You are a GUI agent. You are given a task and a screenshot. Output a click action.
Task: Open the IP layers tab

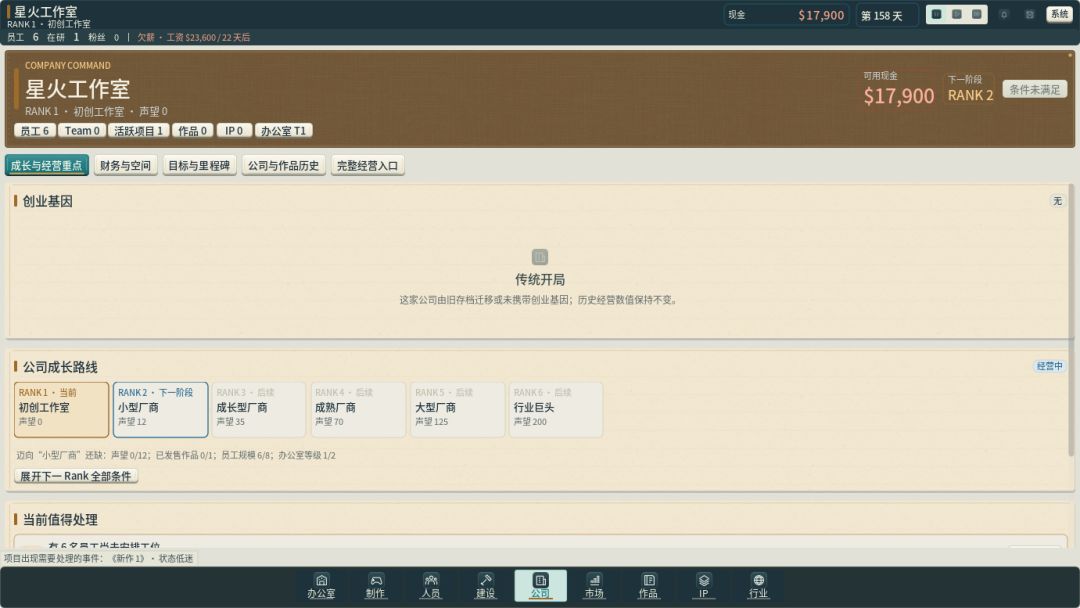[703, 585]
